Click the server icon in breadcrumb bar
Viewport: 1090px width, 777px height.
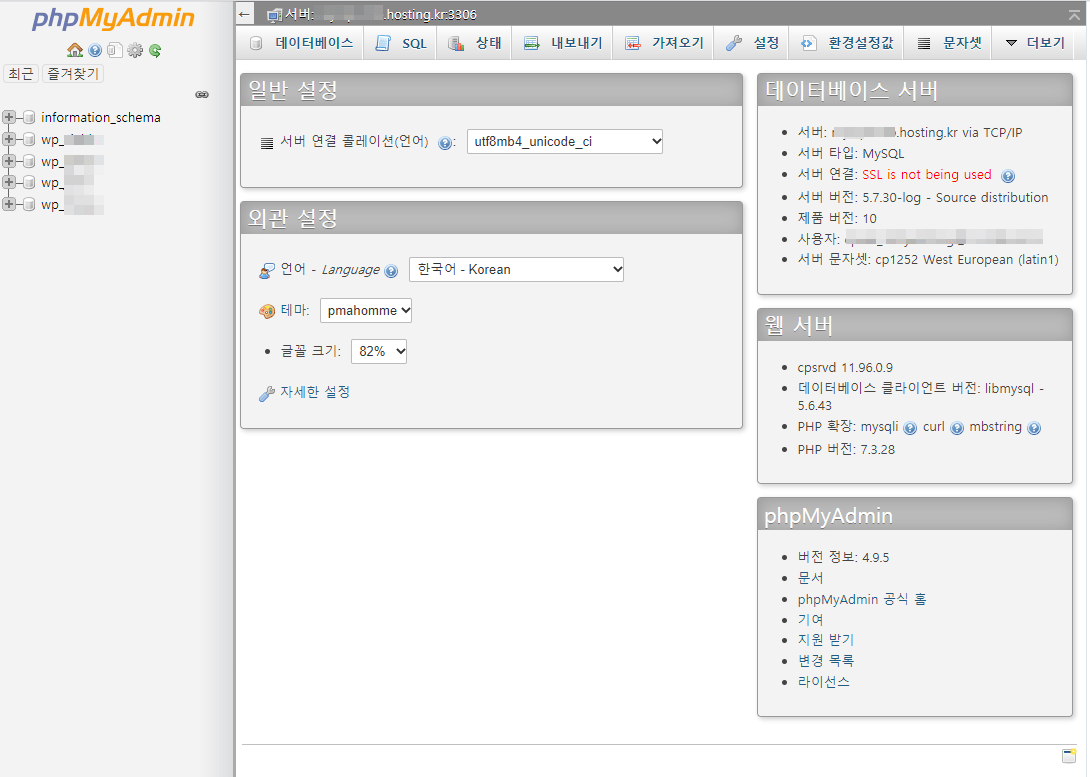(x=275, y=15)
